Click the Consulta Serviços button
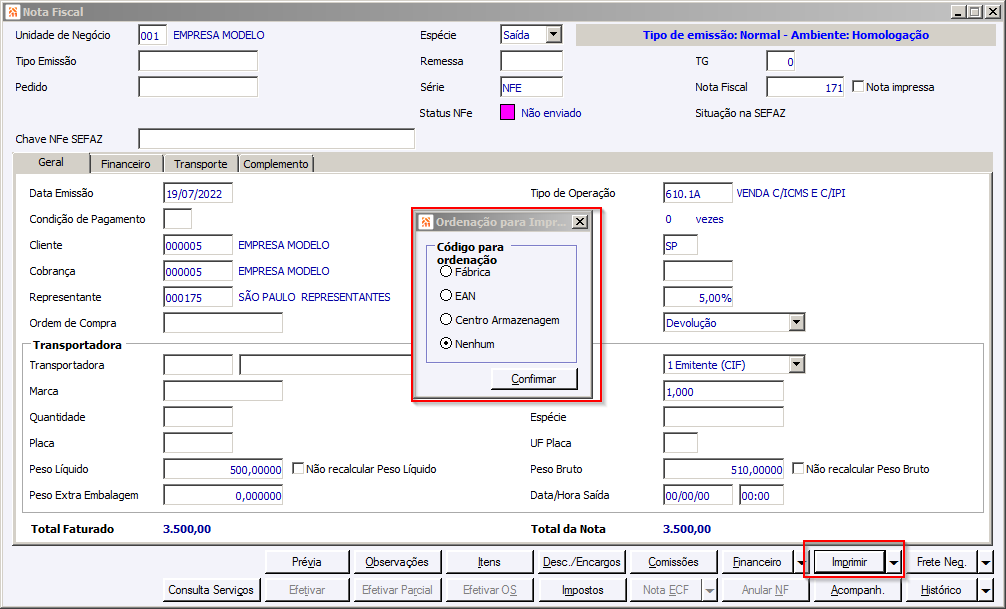Image resolution: width=1006 pixels, height=609 pixels. 211,590
